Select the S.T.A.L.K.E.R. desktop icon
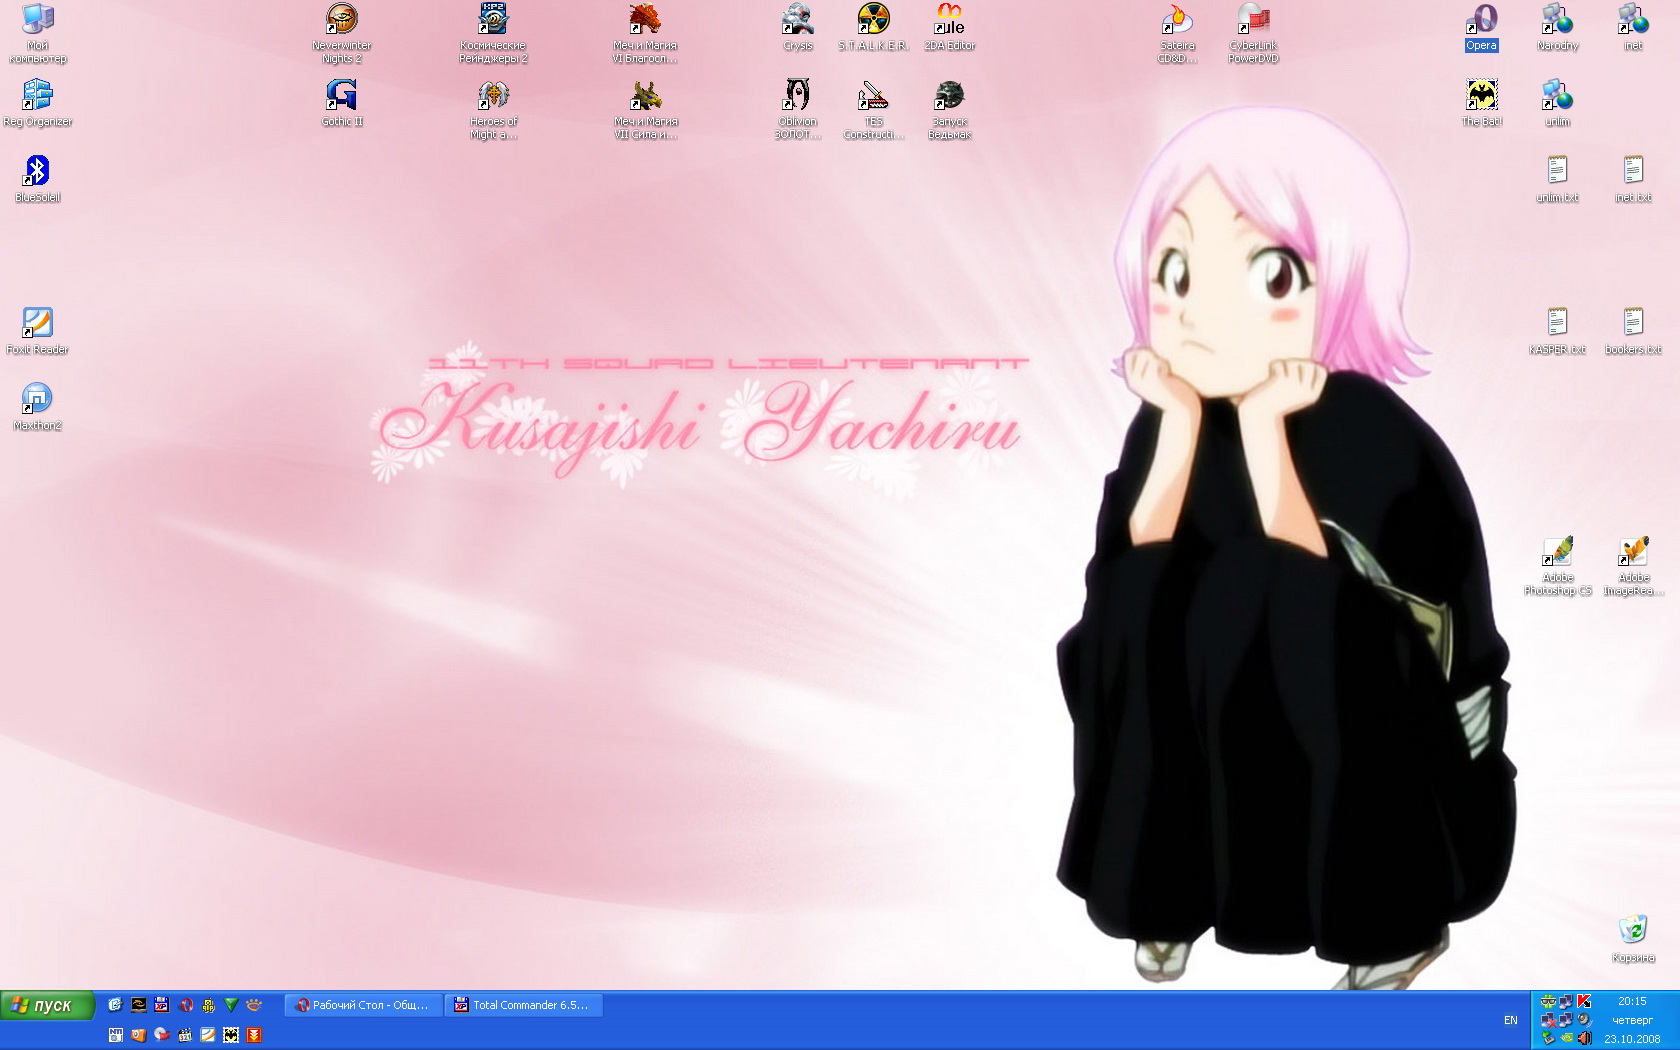Viewport: 1680px width, 1050px height. click(x=874, y=27)
